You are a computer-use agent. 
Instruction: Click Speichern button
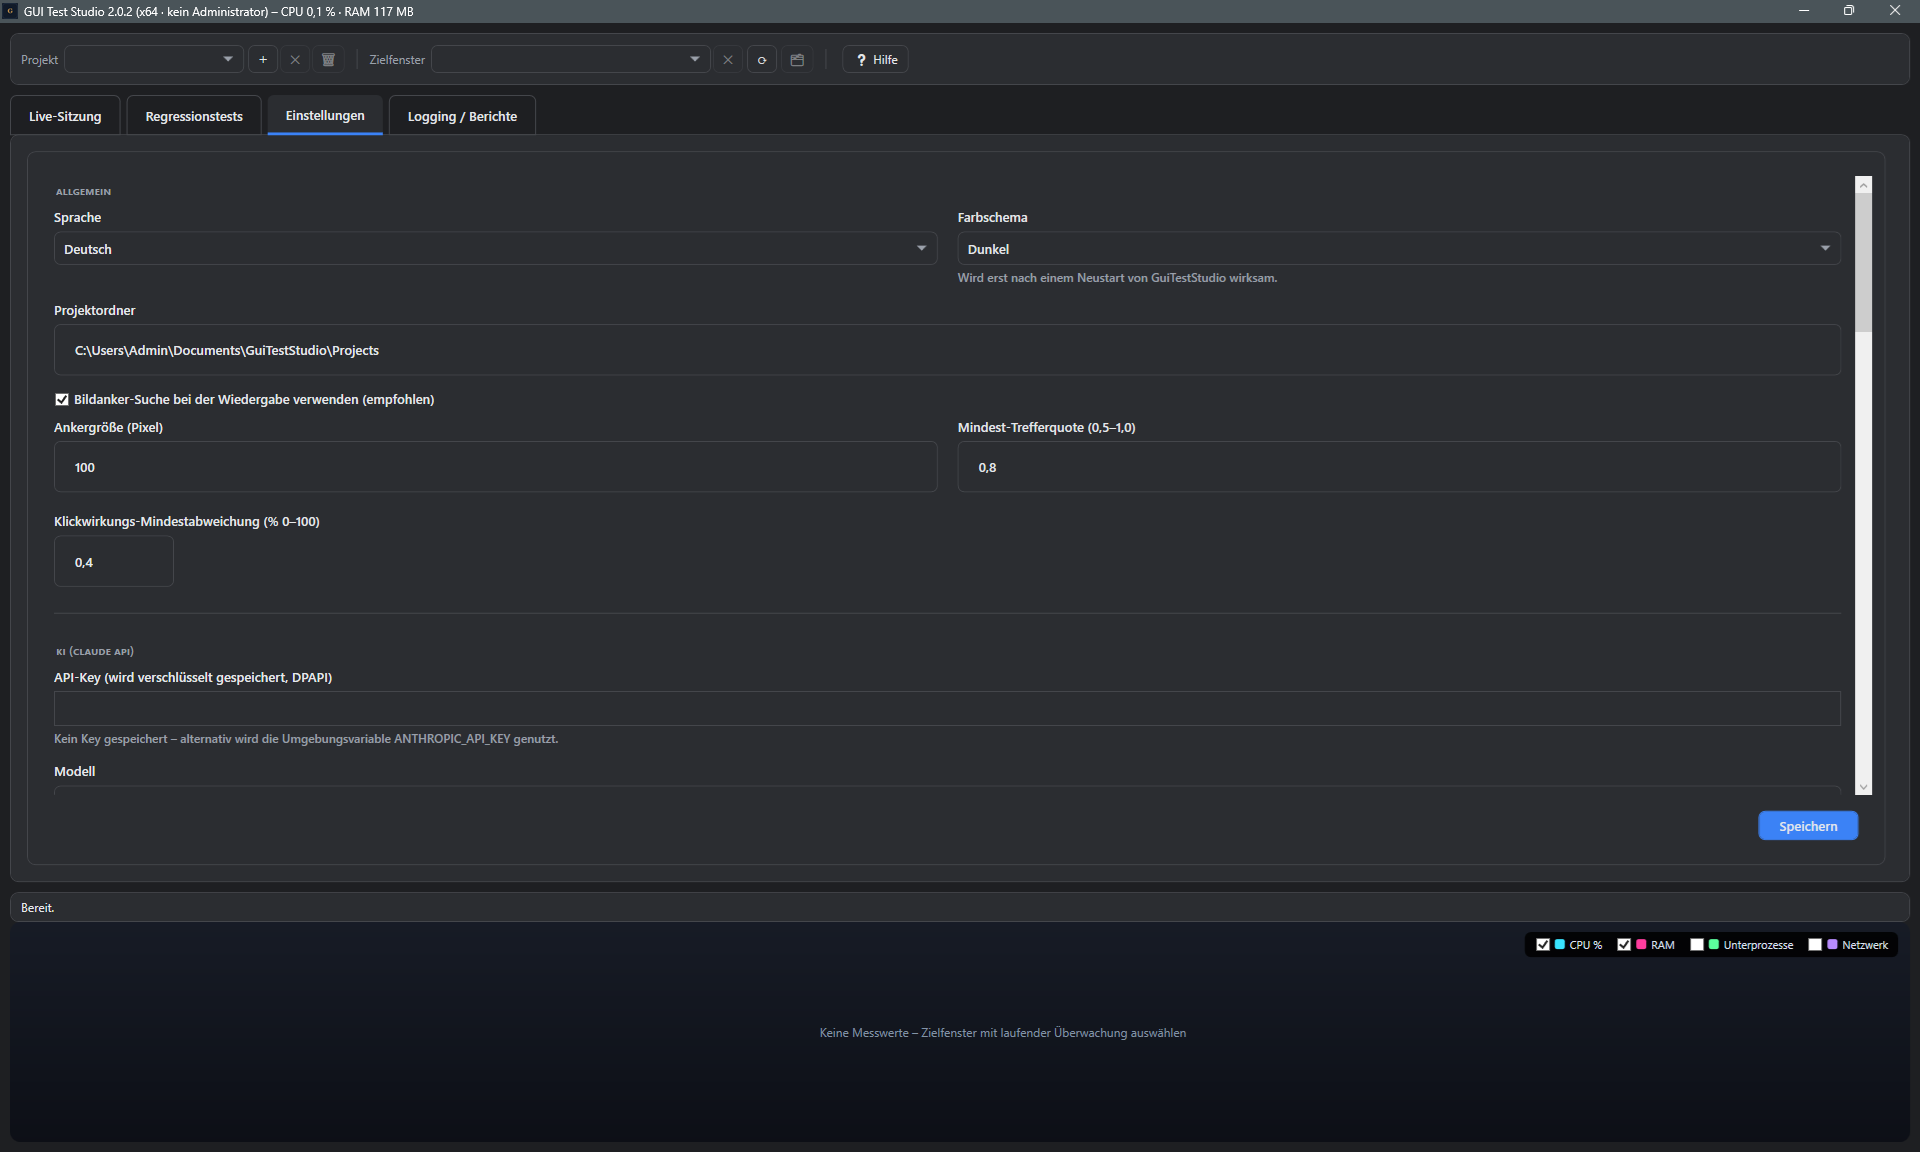[1808, 826]
